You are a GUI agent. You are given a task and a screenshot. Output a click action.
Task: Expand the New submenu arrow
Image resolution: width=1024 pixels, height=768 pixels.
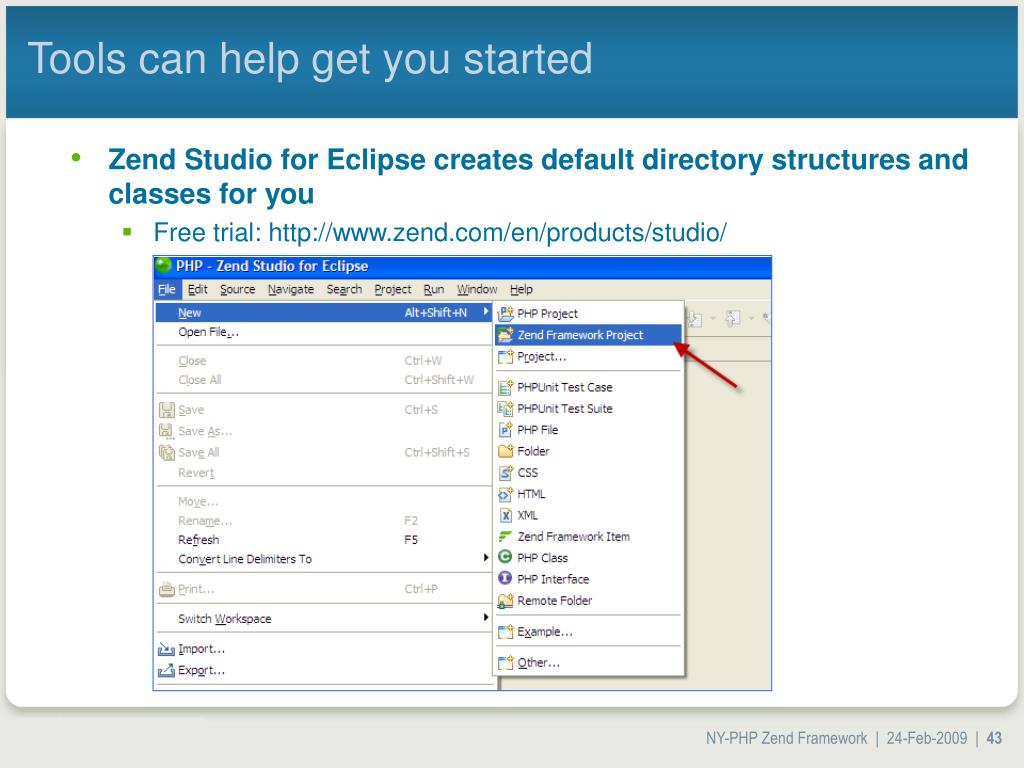[486, 312]
